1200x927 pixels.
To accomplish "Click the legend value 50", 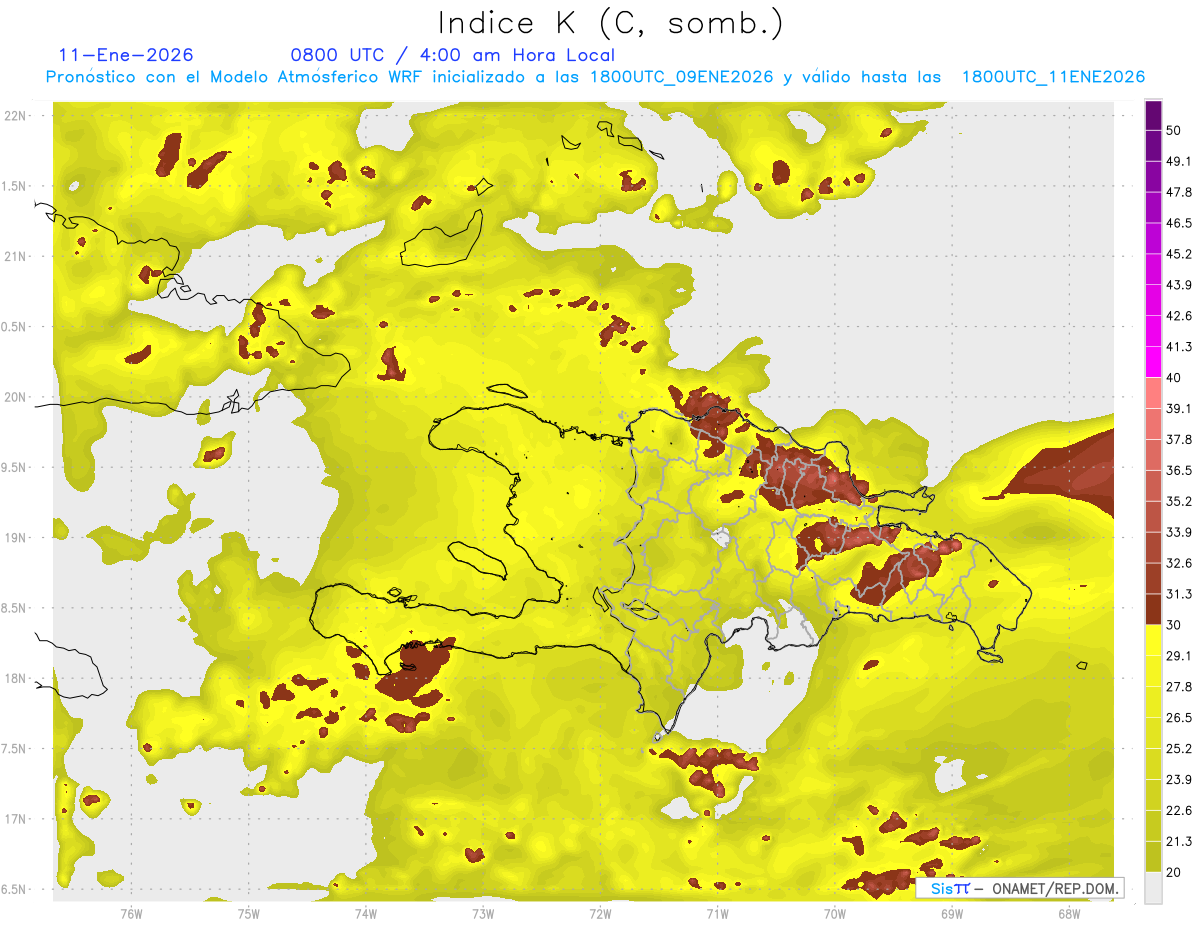I will coord(1174,130).
